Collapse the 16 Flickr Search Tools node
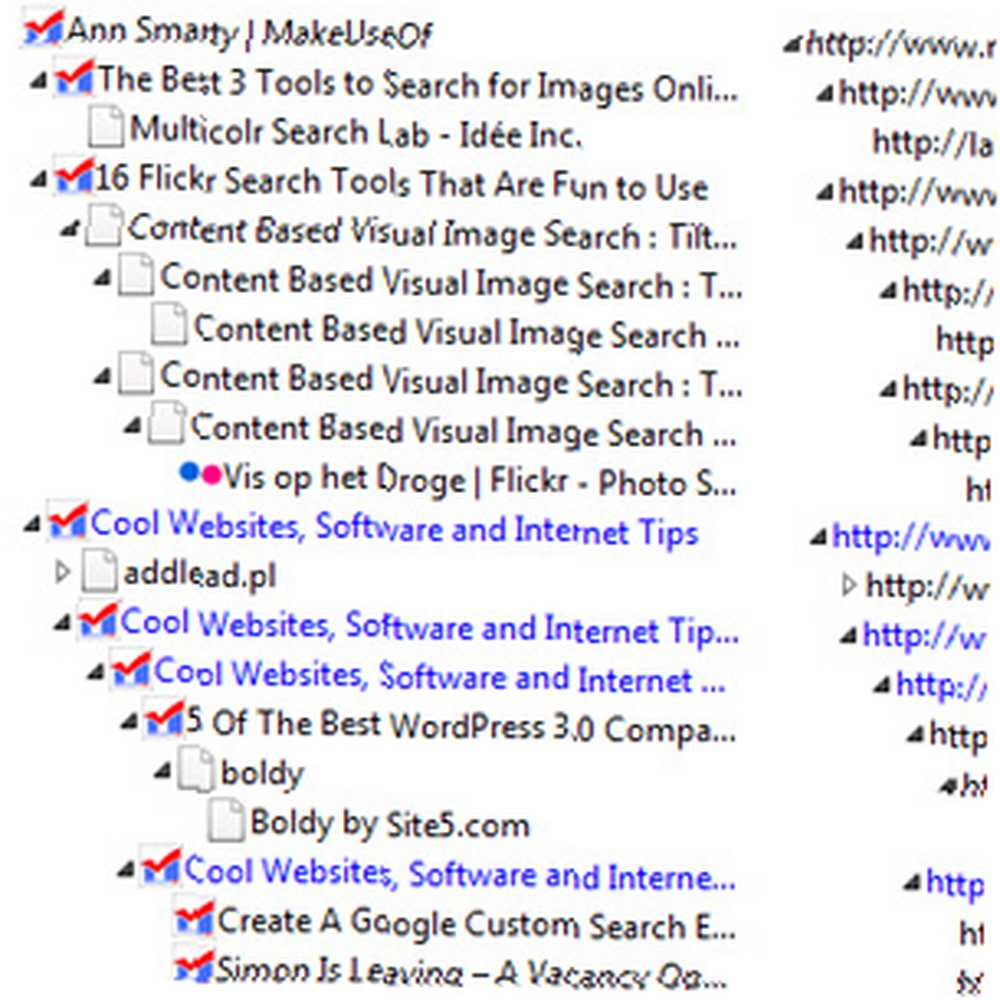1000x1000 pixels. [40, 180]
